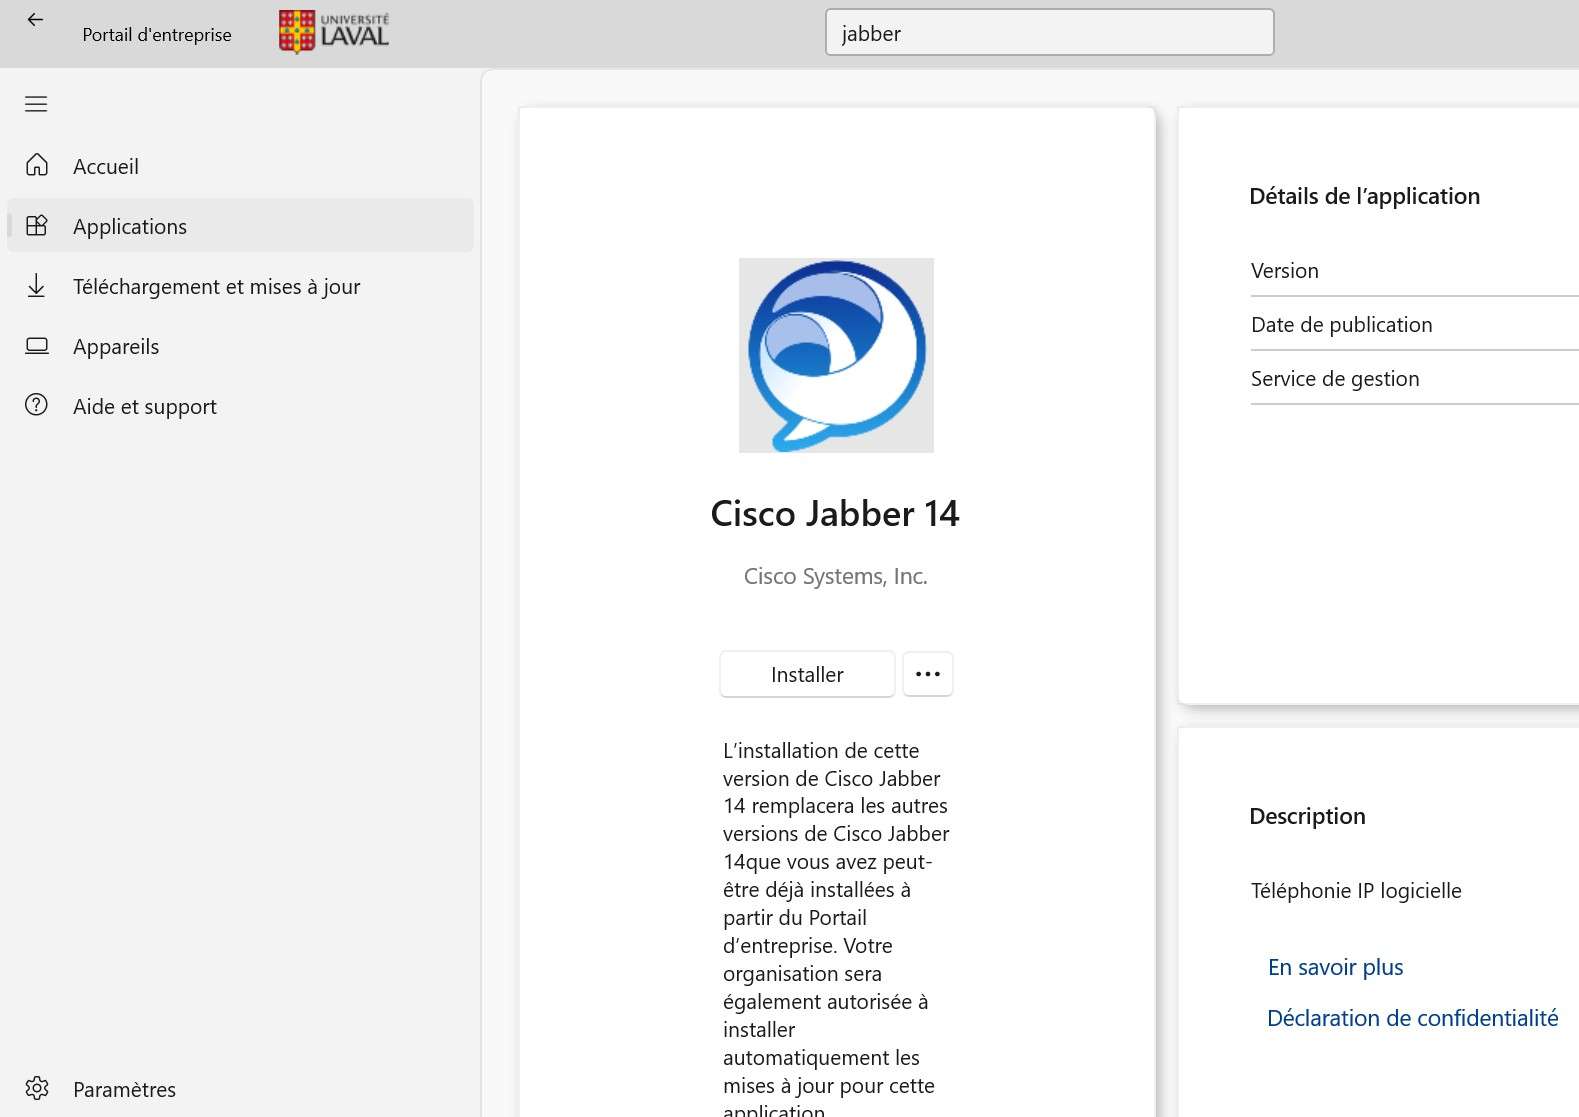Toggle the hamburger navigation menu

(36, 104)
